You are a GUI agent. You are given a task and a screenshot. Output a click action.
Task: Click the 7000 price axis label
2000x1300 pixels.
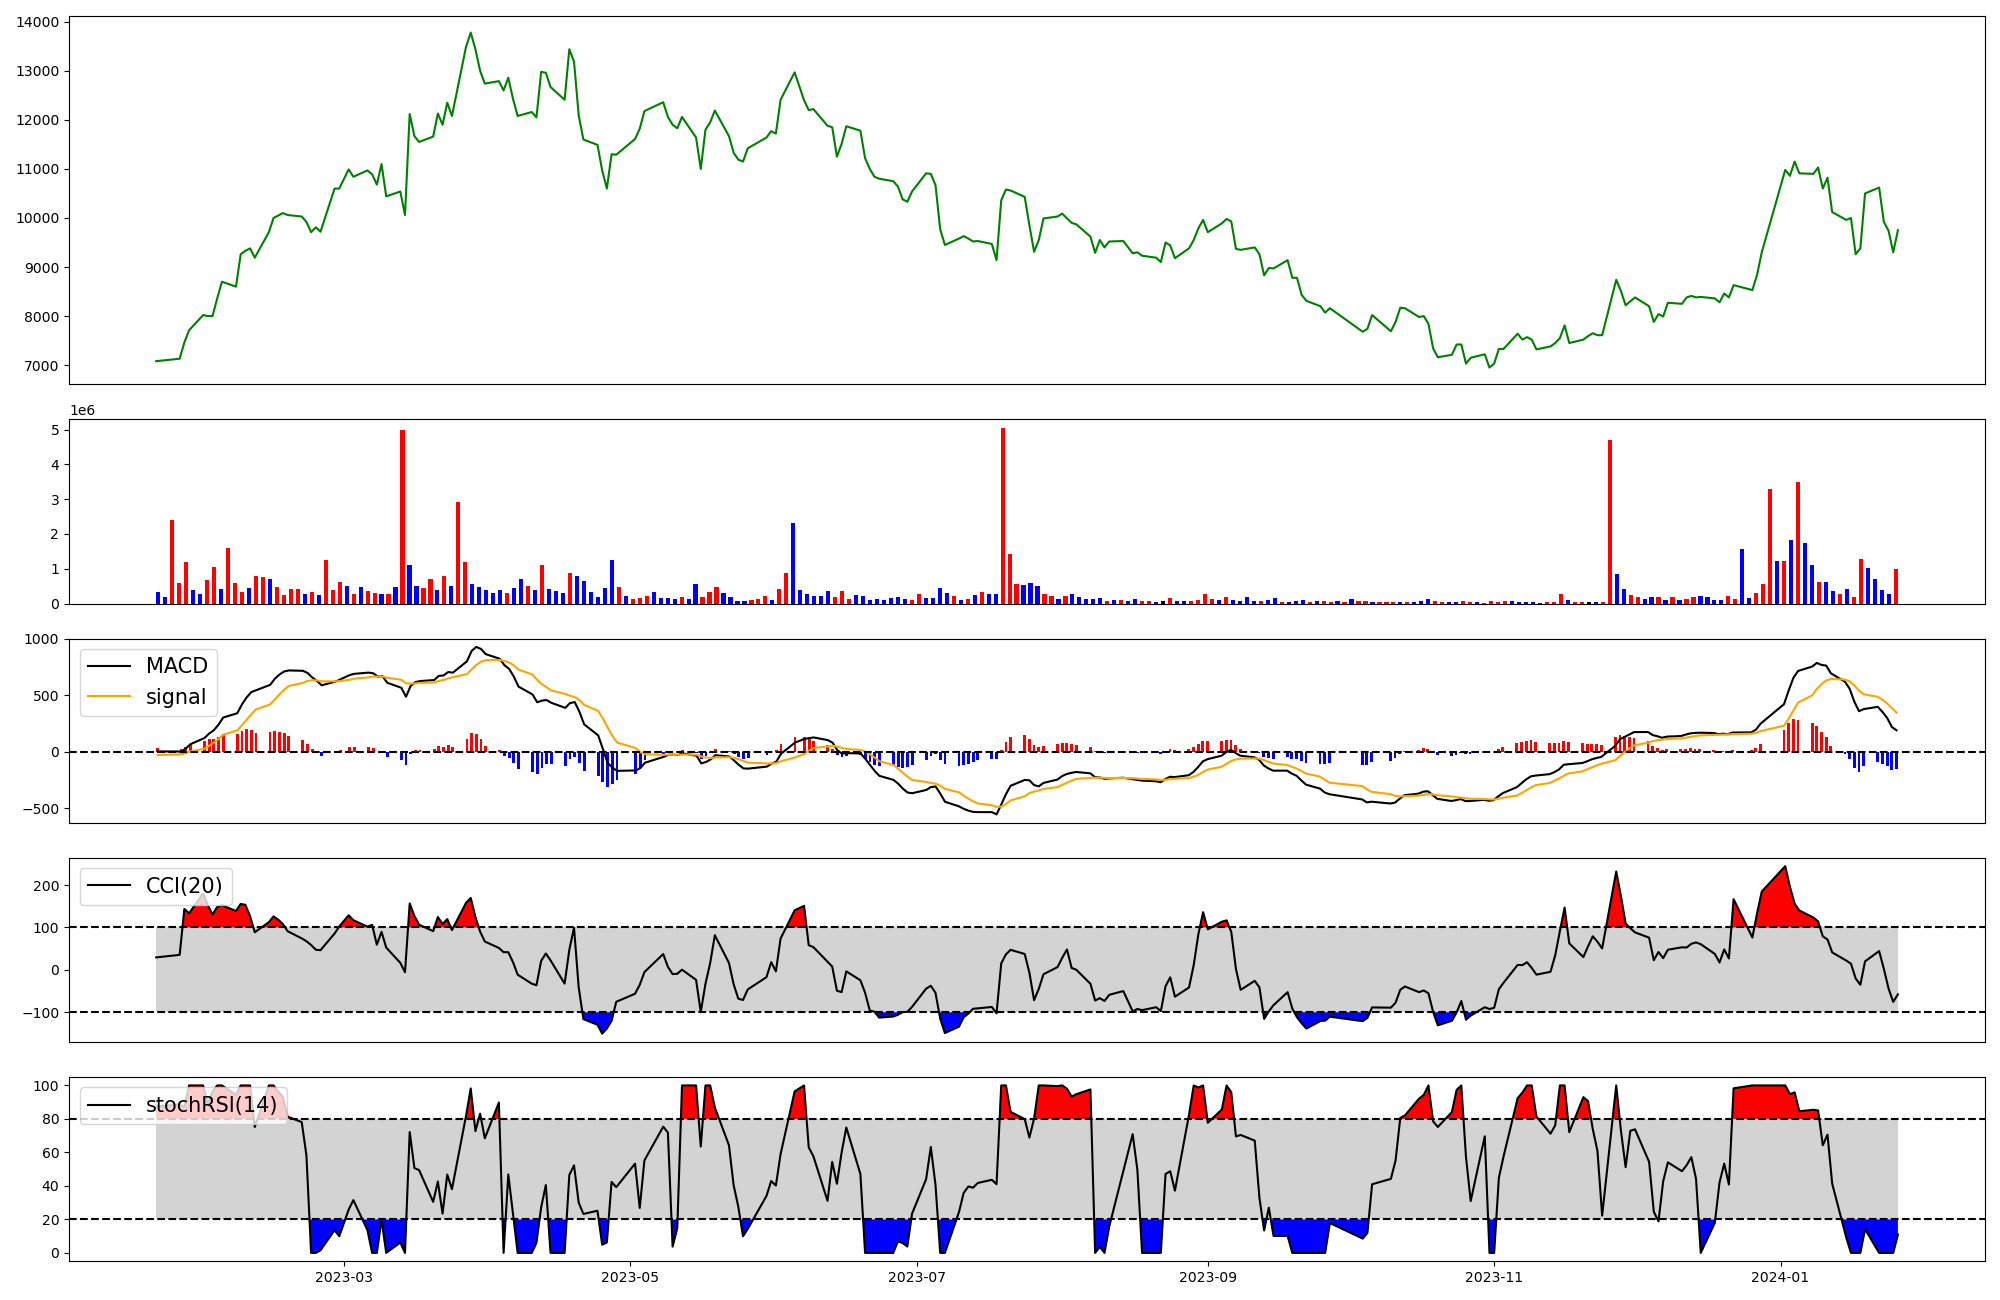coord(41,367)
